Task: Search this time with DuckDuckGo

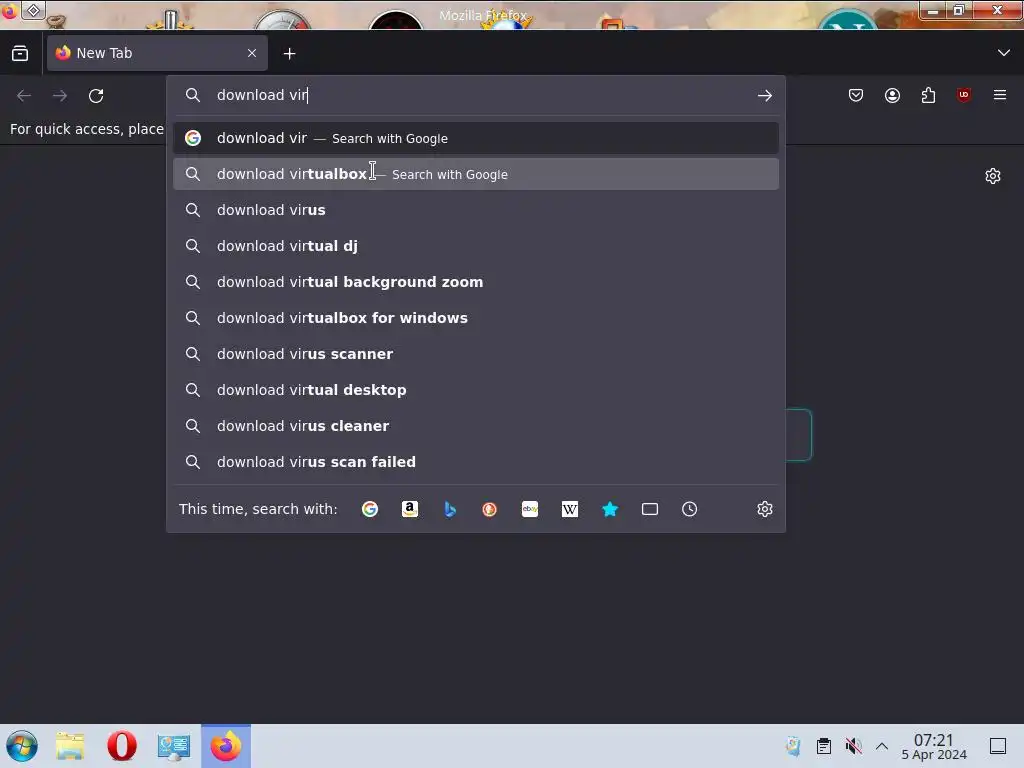Action: 490,509
